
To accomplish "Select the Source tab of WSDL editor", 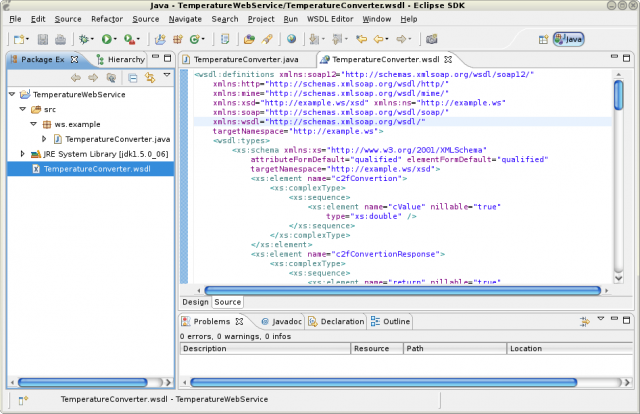I will (x=228, y=302).
